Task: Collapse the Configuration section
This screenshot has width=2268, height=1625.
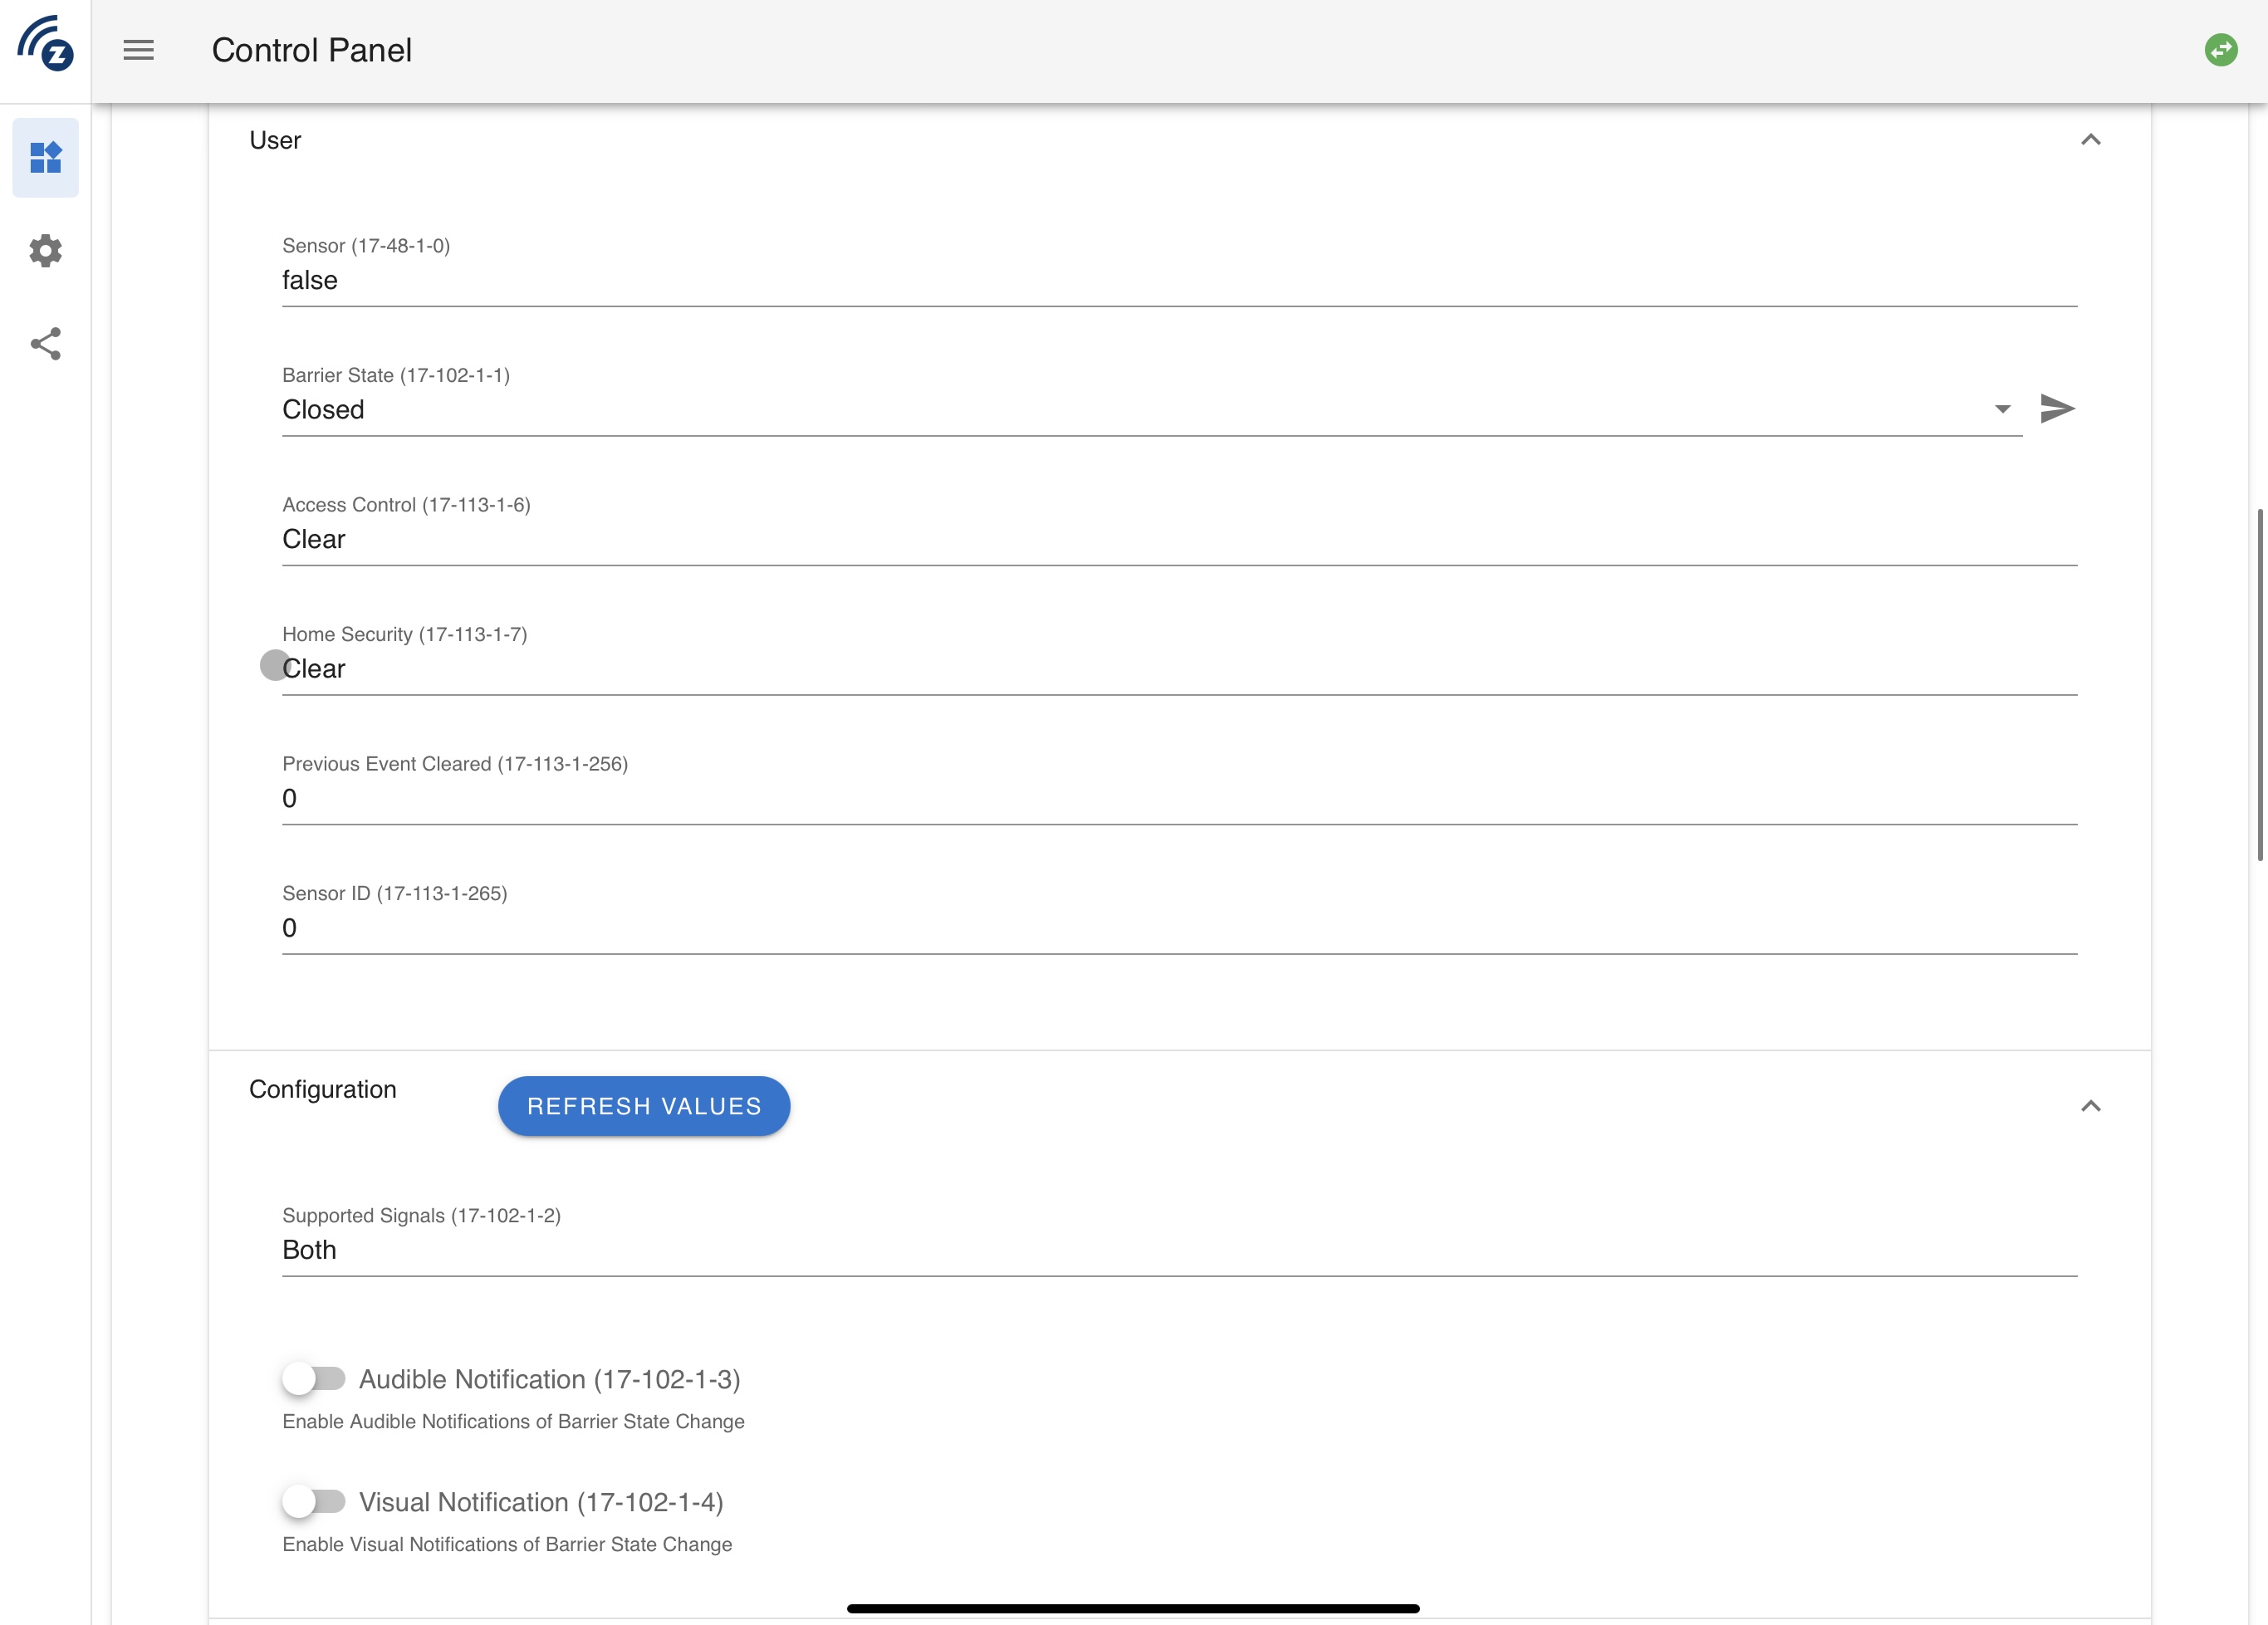Action: 2093,1106
